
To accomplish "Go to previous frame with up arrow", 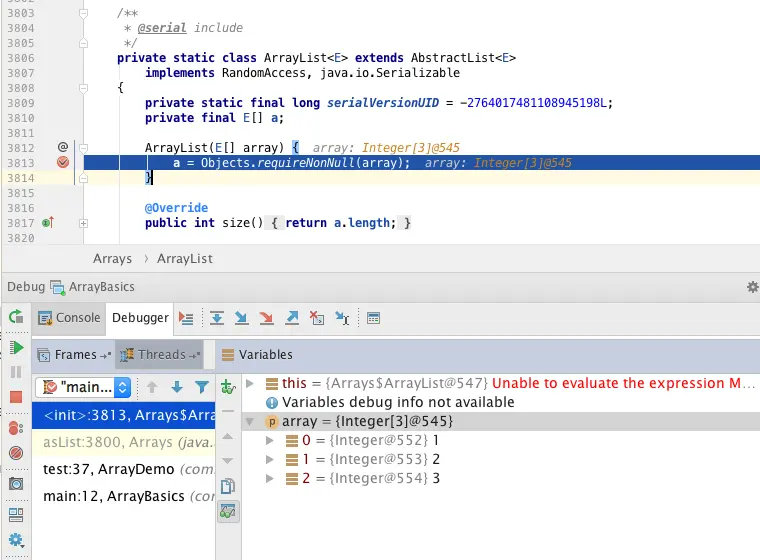I will (152, 387).
